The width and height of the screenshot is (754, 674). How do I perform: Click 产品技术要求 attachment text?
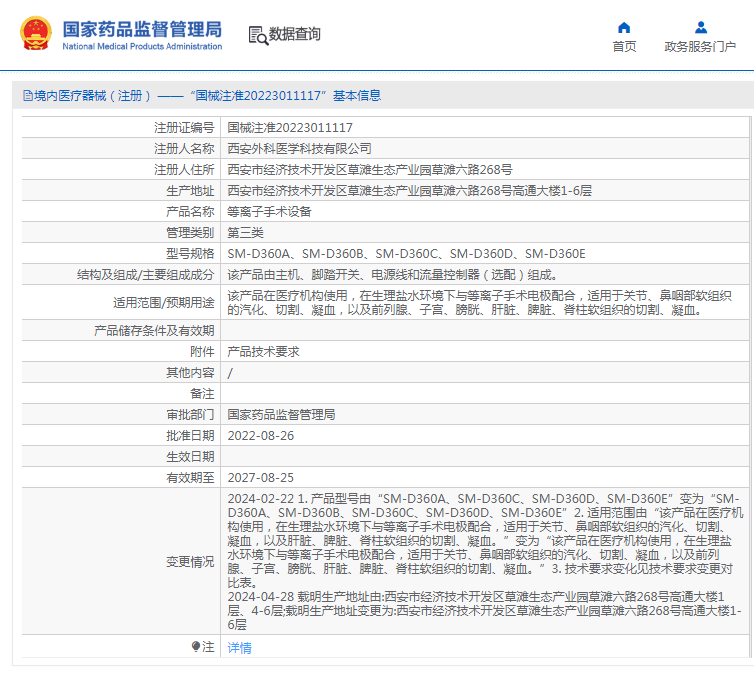[263, 351]
